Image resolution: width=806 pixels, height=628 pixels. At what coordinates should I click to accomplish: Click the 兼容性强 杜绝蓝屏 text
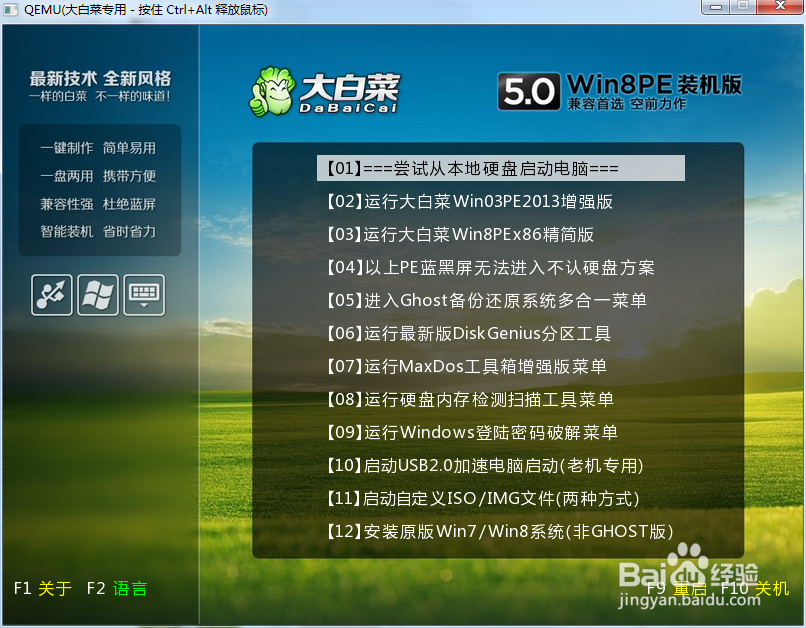(98, 204)
